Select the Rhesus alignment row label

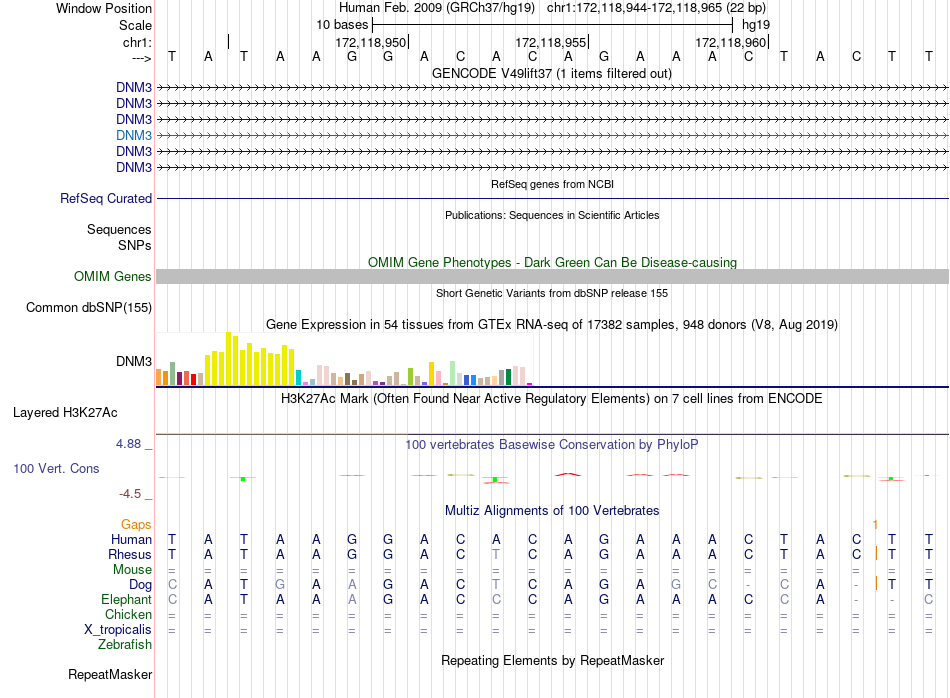(x=130, y=554)
